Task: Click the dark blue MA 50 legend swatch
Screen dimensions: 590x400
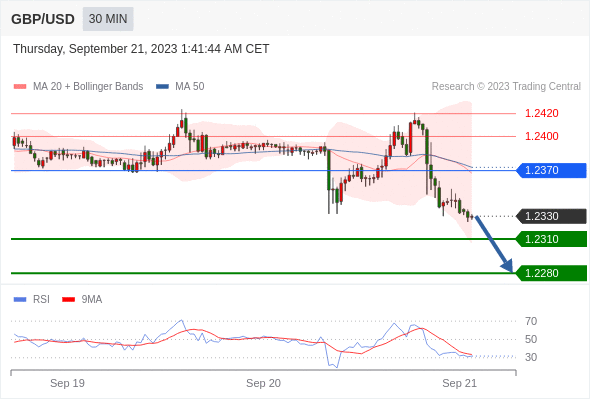Action: click(162, 87)
